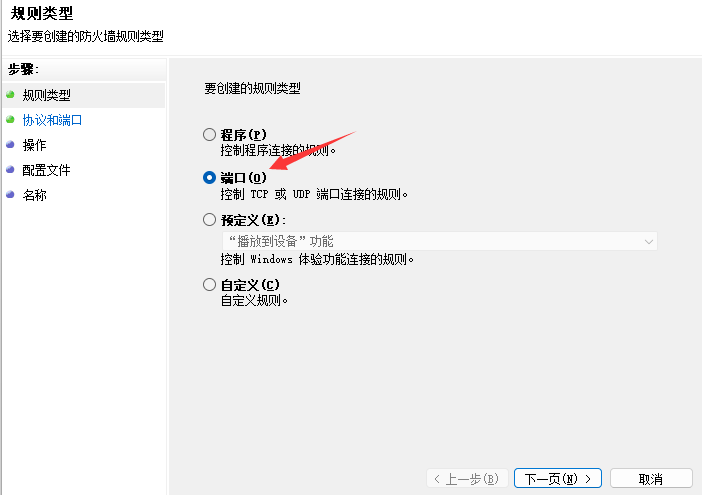Go to 协议和端口 step link
Screen dimensions: 702x495
click(52, 120)
